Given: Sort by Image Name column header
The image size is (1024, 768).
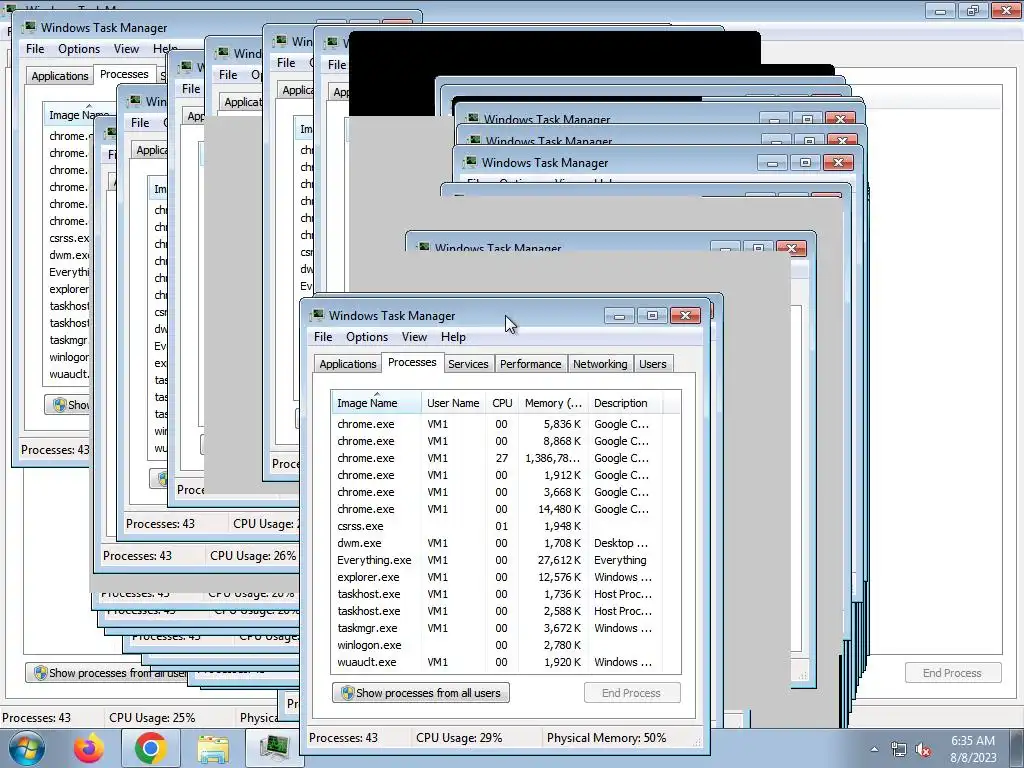Looking at the screenshot, I should tap(376, 403).
